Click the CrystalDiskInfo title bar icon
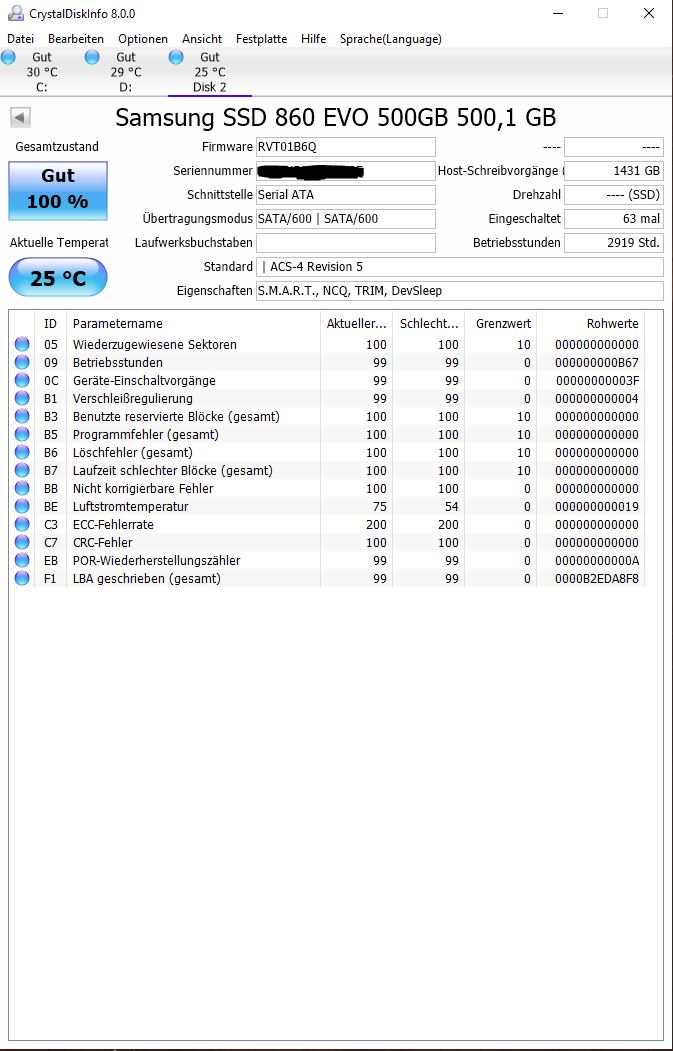Image resolution: width=673 pixels, height=1051 pixels. pyautogui.click(x=15, y=13)
